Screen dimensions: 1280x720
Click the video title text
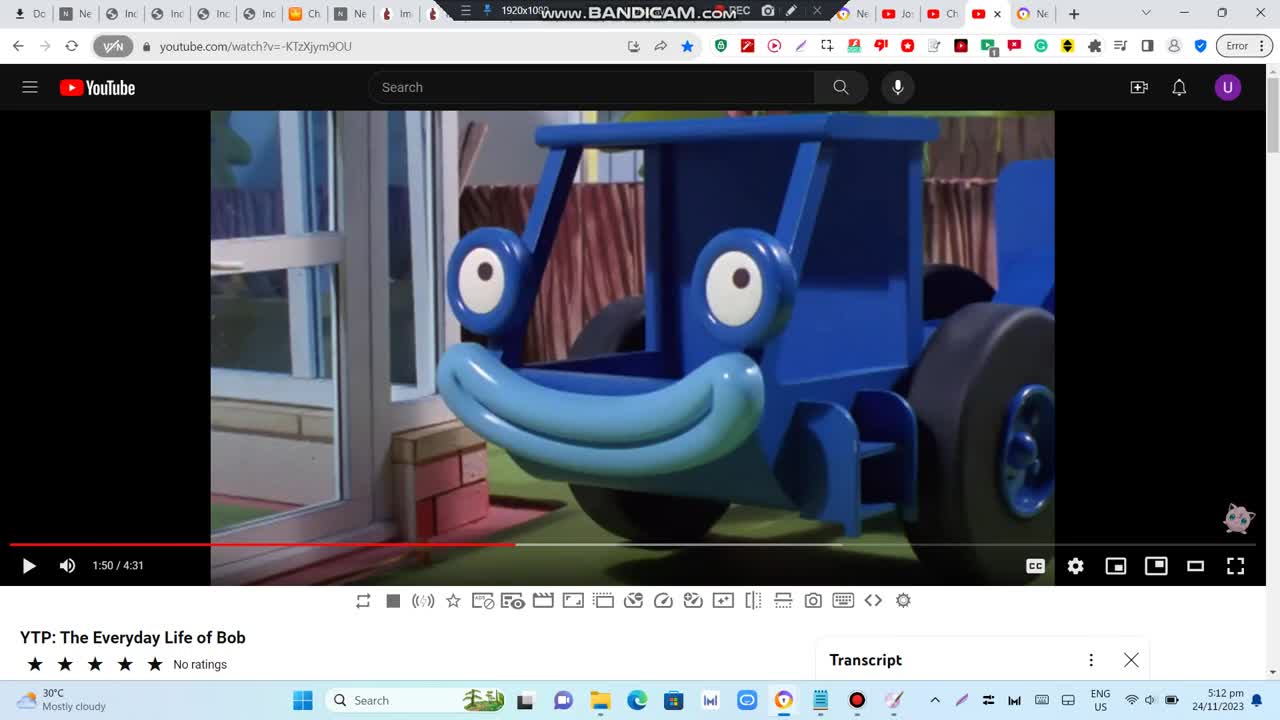pos(132,638)
